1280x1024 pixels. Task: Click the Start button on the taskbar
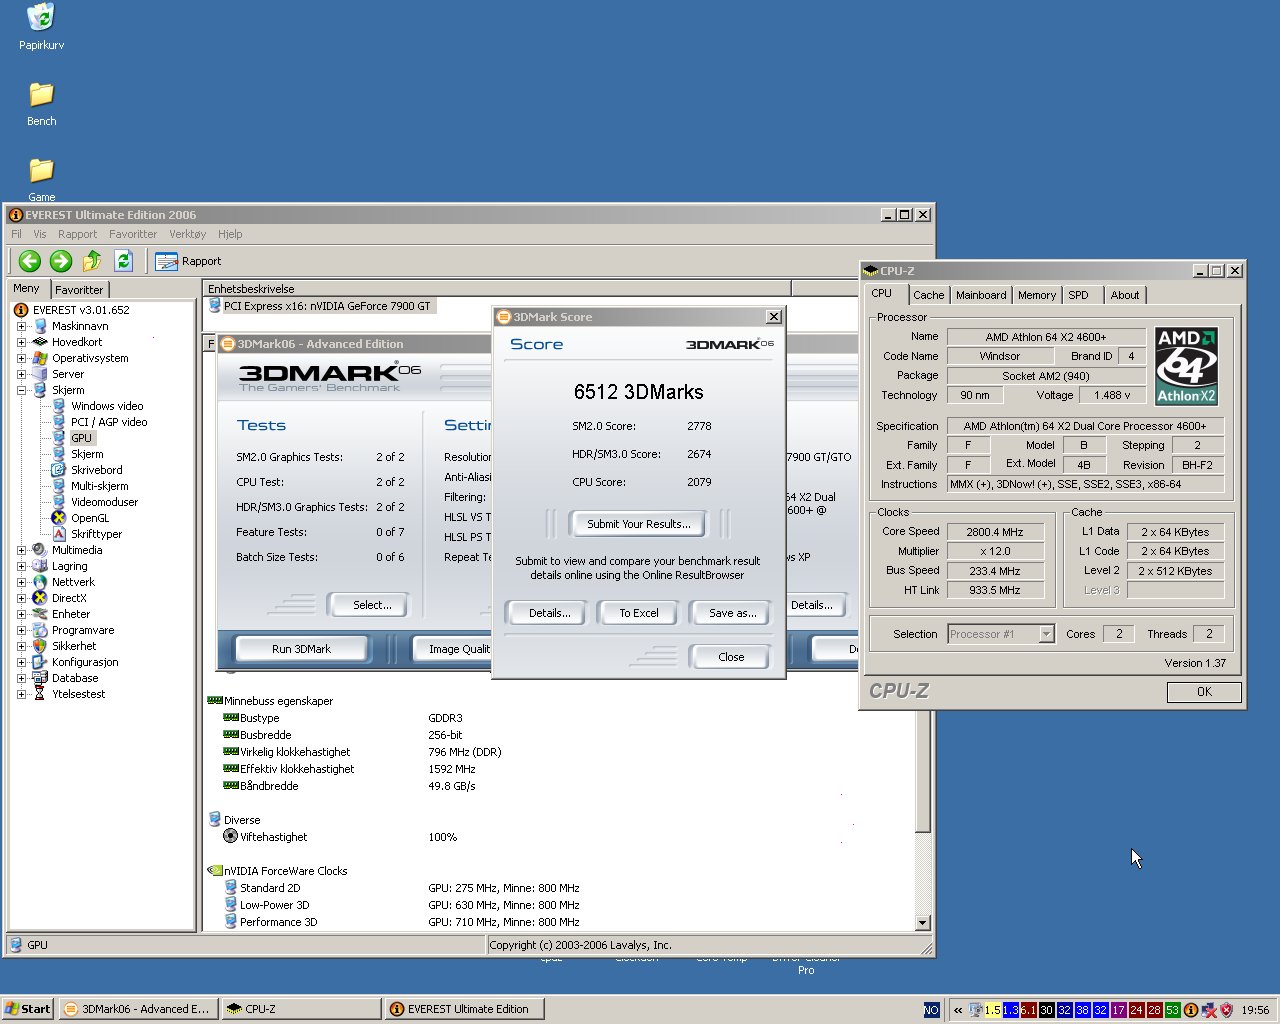[x=28, y=1009]
